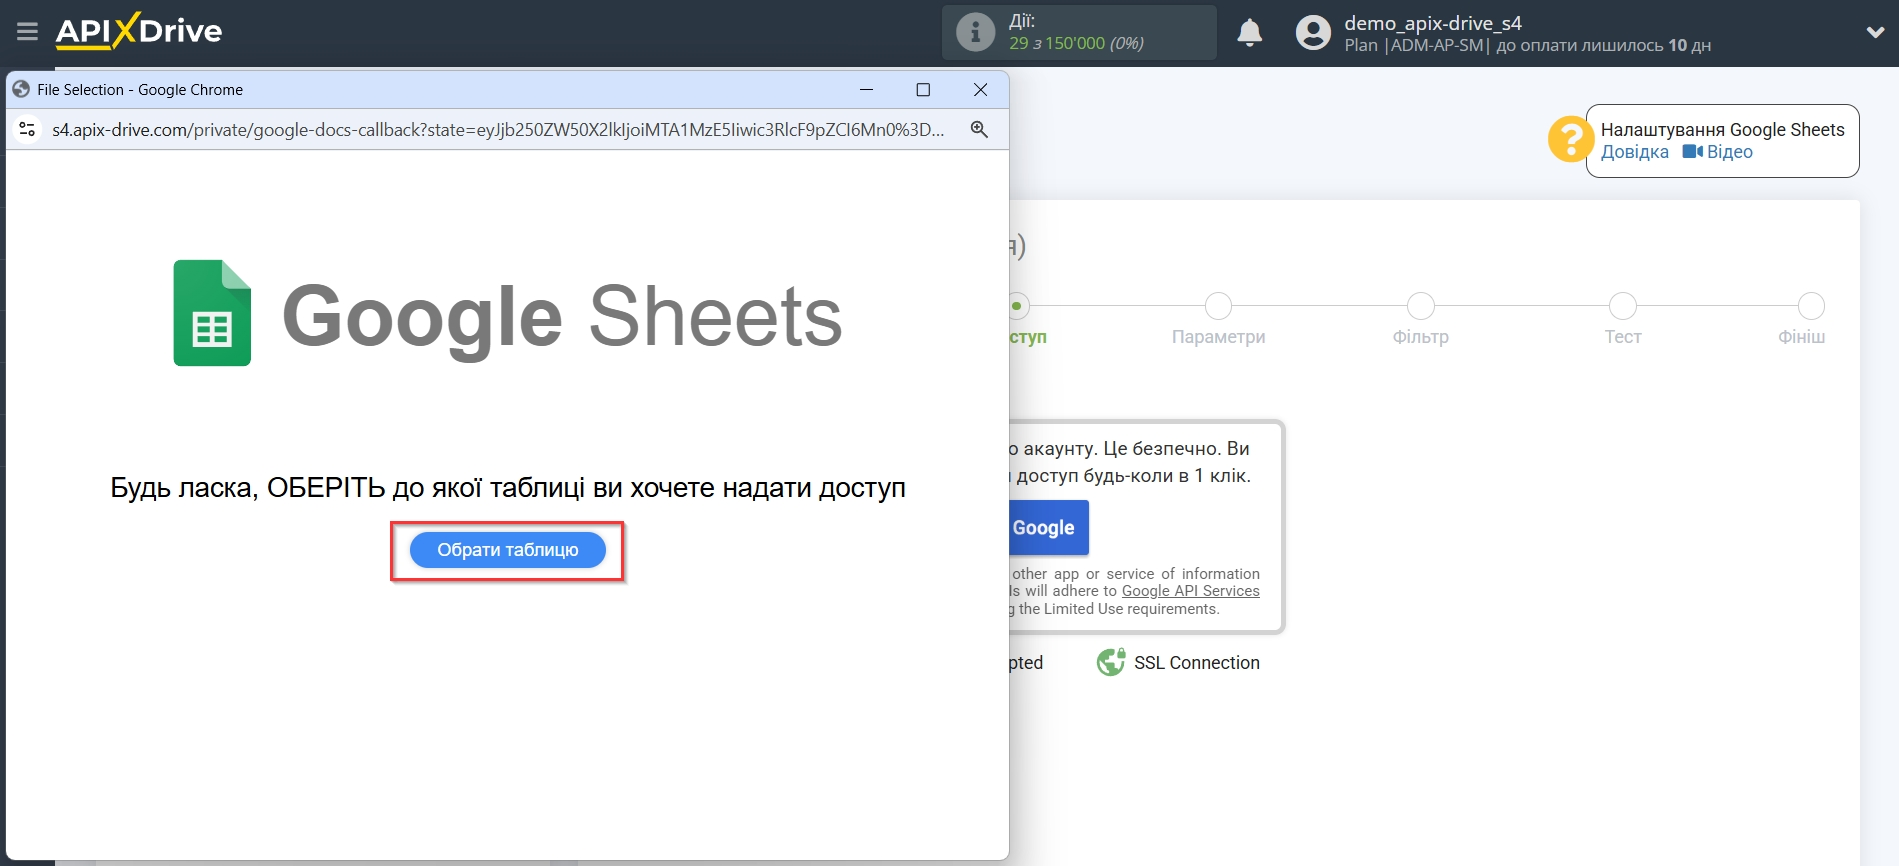
Task: Click the SSL Connection icon
Action: tap(1110, 662)
